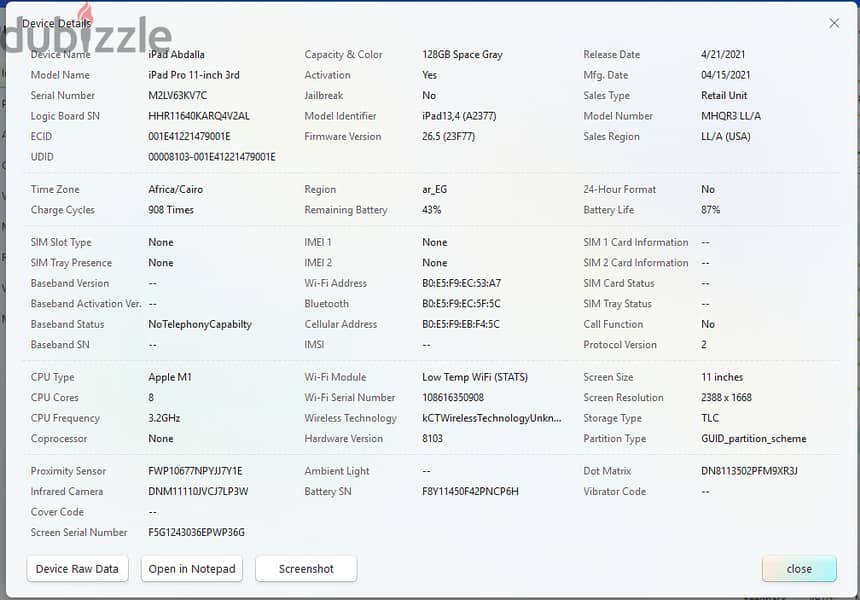860x600 pixels.
Task: Click proximity sensor FWP10677NPYJJ7Y1E
Action: click(195, 471)
